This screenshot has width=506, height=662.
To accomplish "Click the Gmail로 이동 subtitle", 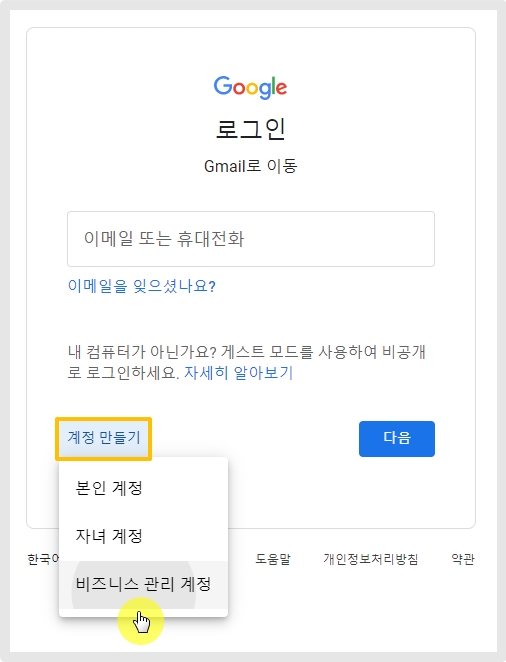I will click(x=251, y=166).
